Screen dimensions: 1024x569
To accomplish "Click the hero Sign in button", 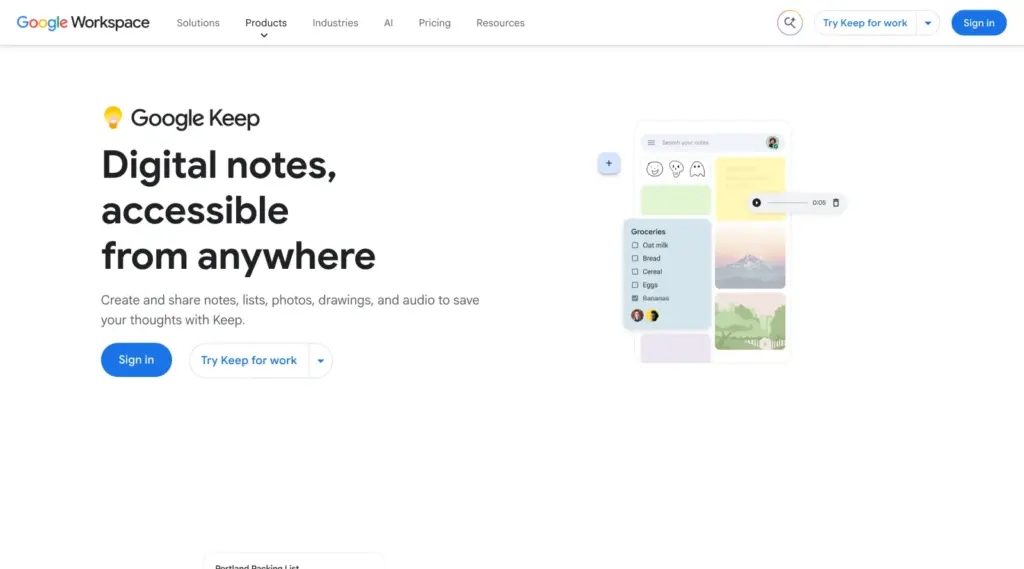I will [136, 360].
